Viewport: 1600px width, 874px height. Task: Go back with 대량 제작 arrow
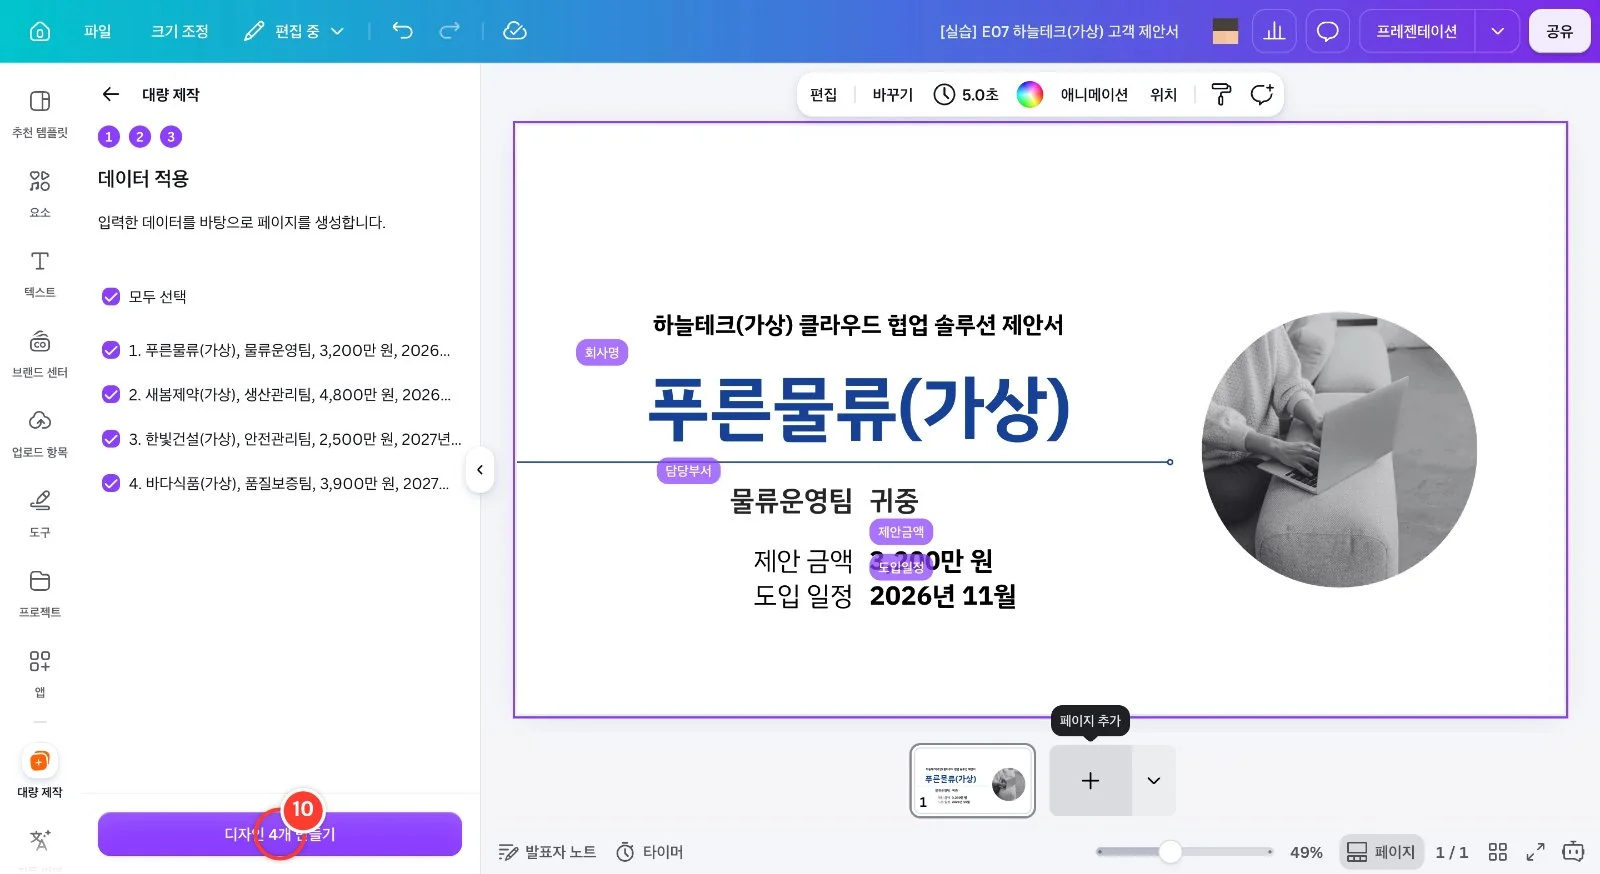(111, 94)
